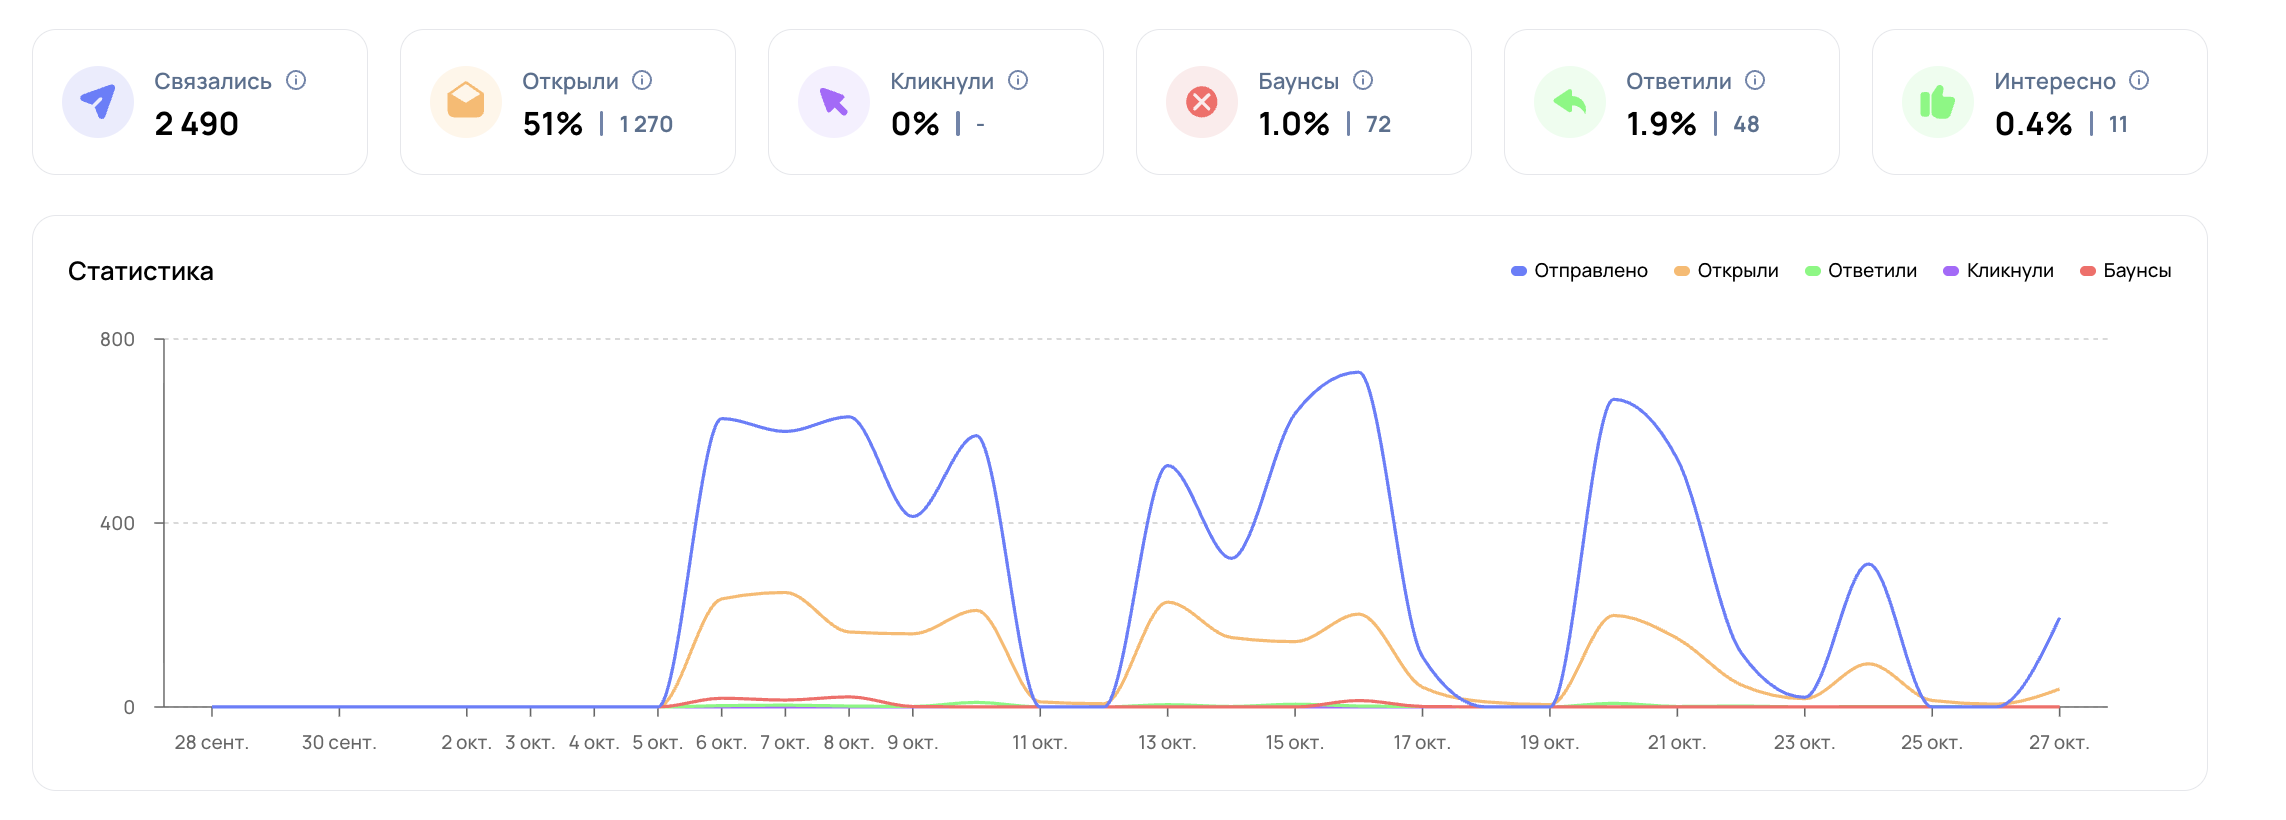Click info icon beside Баунсы label
The width and height of the screenshot is (2286, 820).
[1363, 80]
